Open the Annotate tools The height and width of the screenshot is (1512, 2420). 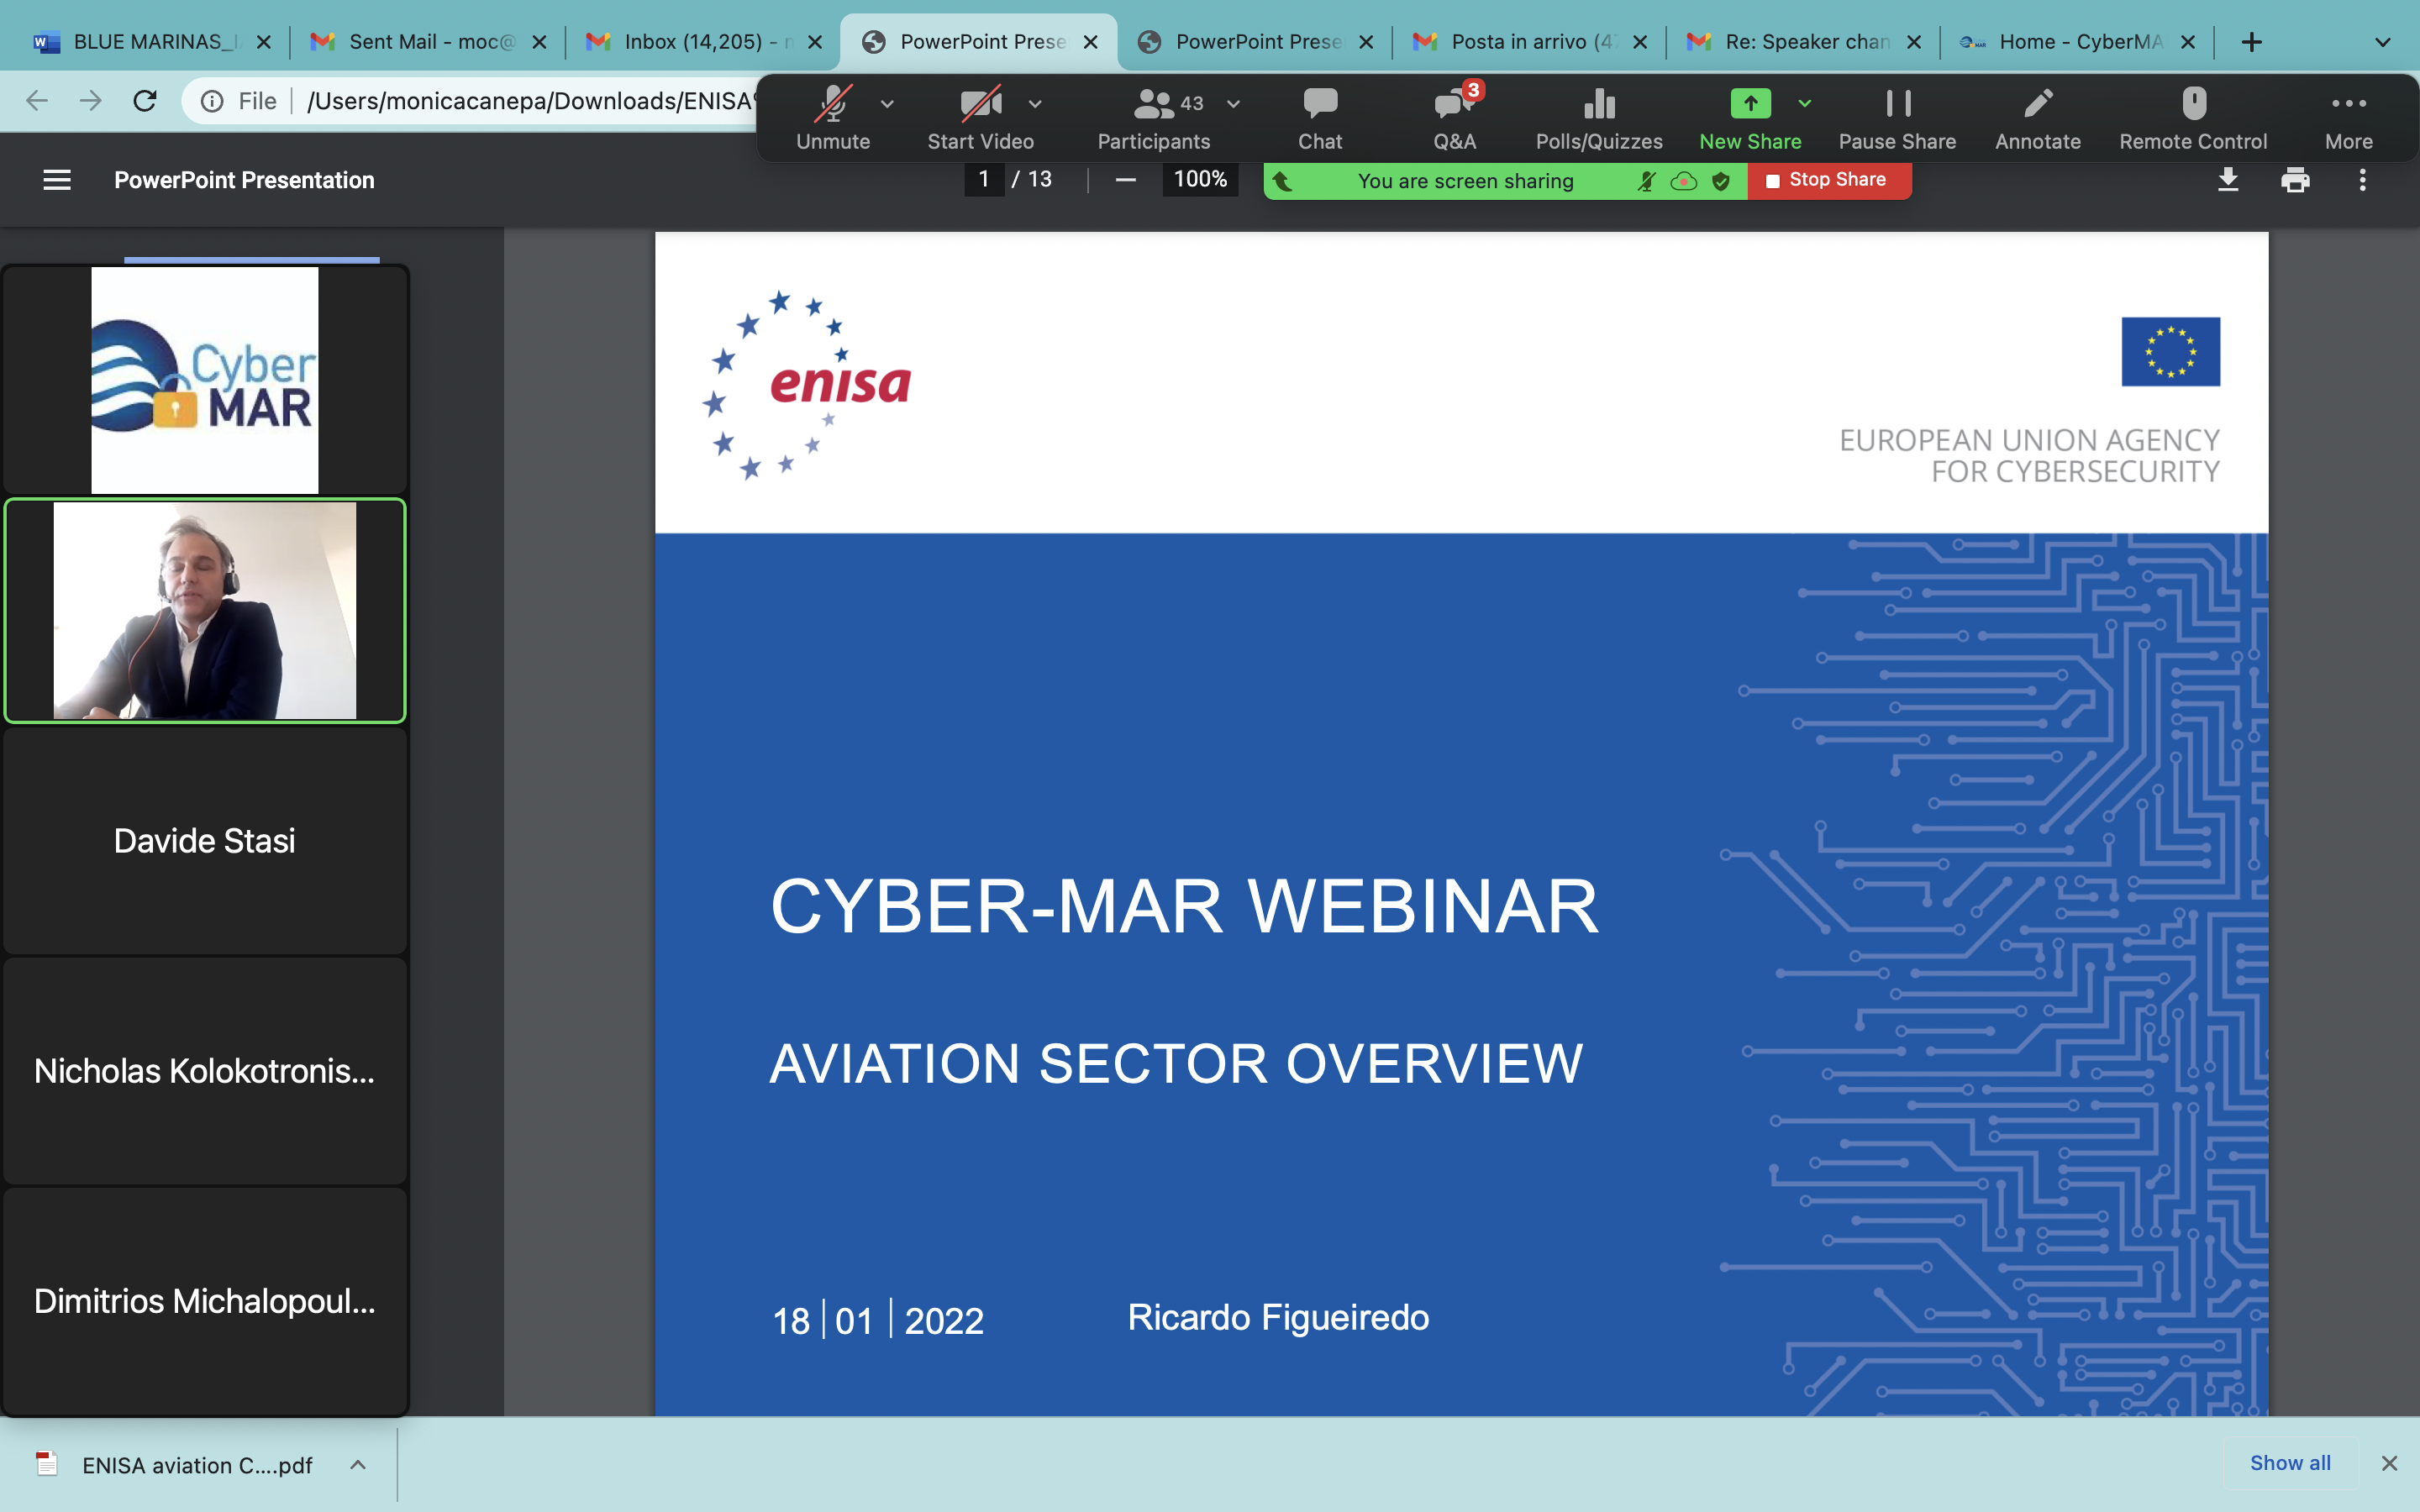(2038, 118)
